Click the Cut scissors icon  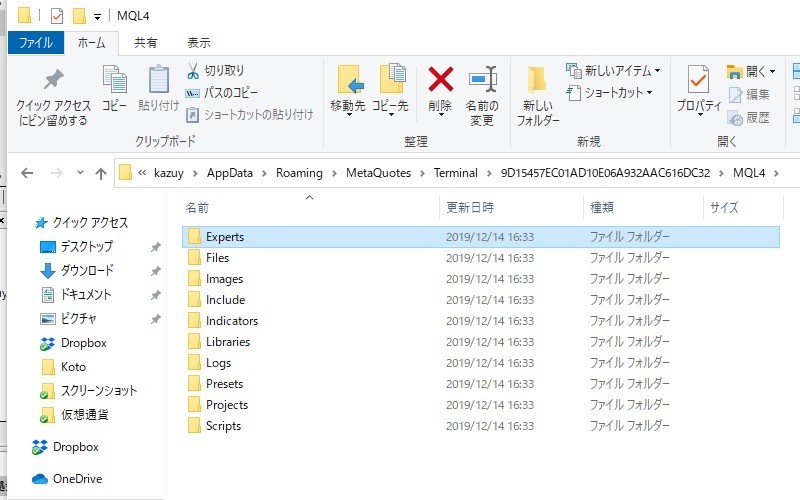click(x=193, y=71)
